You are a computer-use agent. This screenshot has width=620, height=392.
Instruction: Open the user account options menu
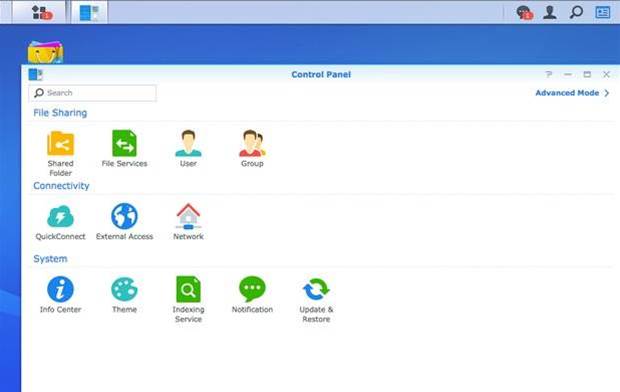coord(550,12)
